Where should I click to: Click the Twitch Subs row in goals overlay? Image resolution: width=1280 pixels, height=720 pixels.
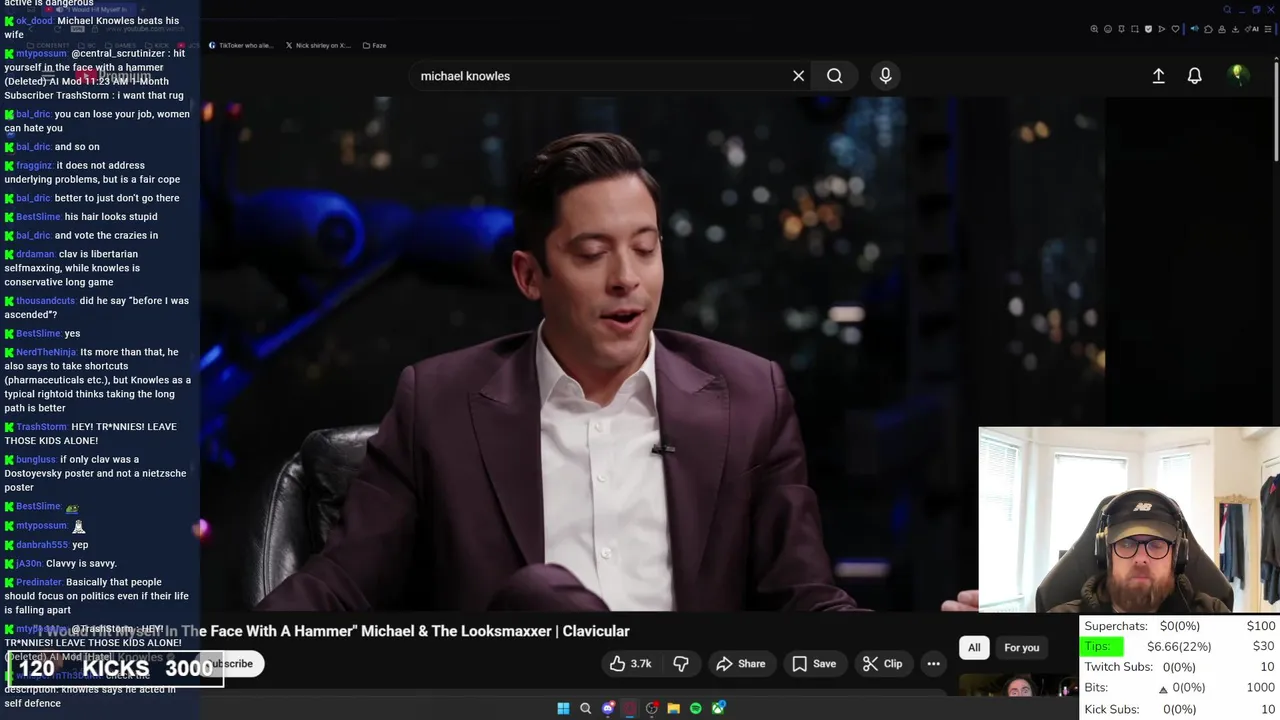[1180, 667]
